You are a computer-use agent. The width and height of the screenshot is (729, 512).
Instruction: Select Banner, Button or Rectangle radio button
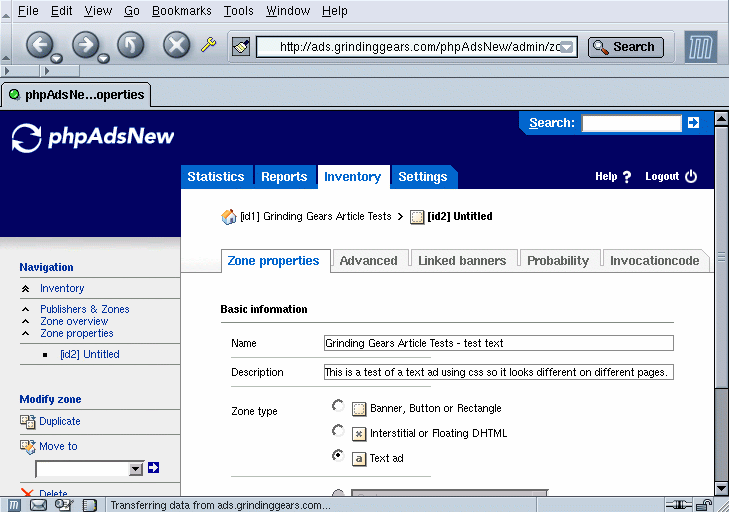pos(338,406)
